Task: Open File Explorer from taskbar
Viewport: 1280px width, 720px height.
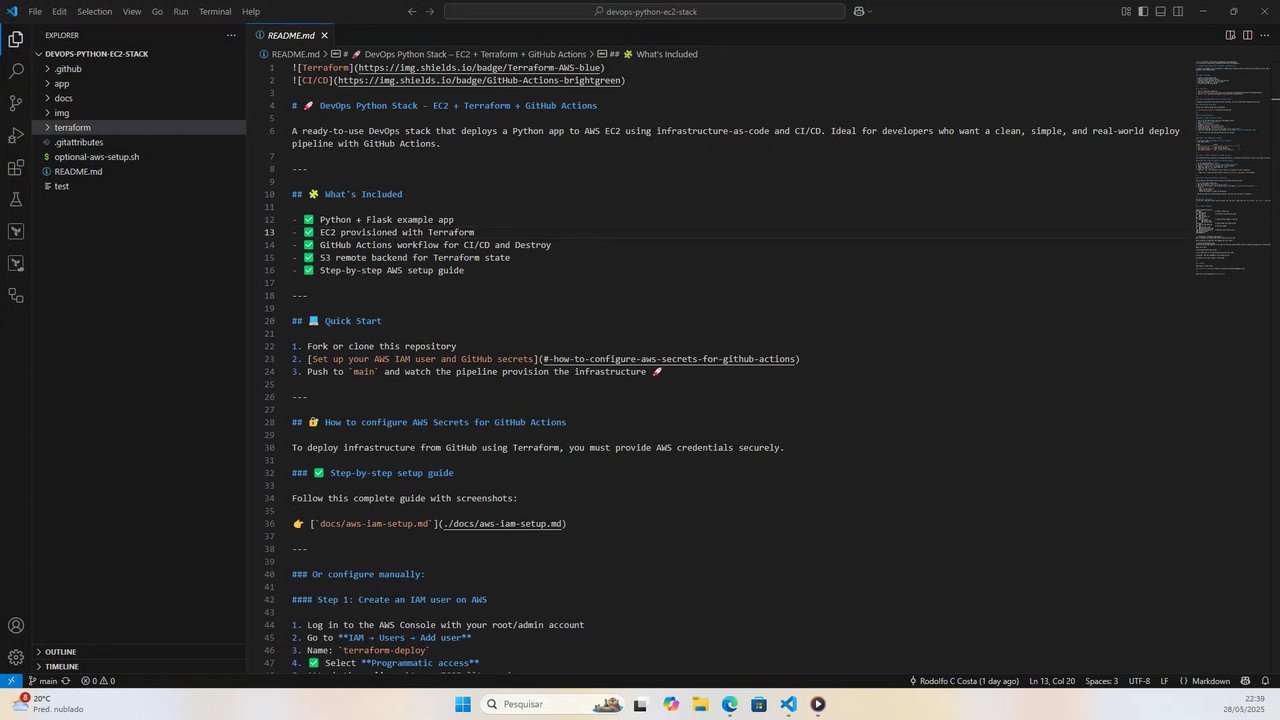Action: pyautogui.click(x=700, y=704)
